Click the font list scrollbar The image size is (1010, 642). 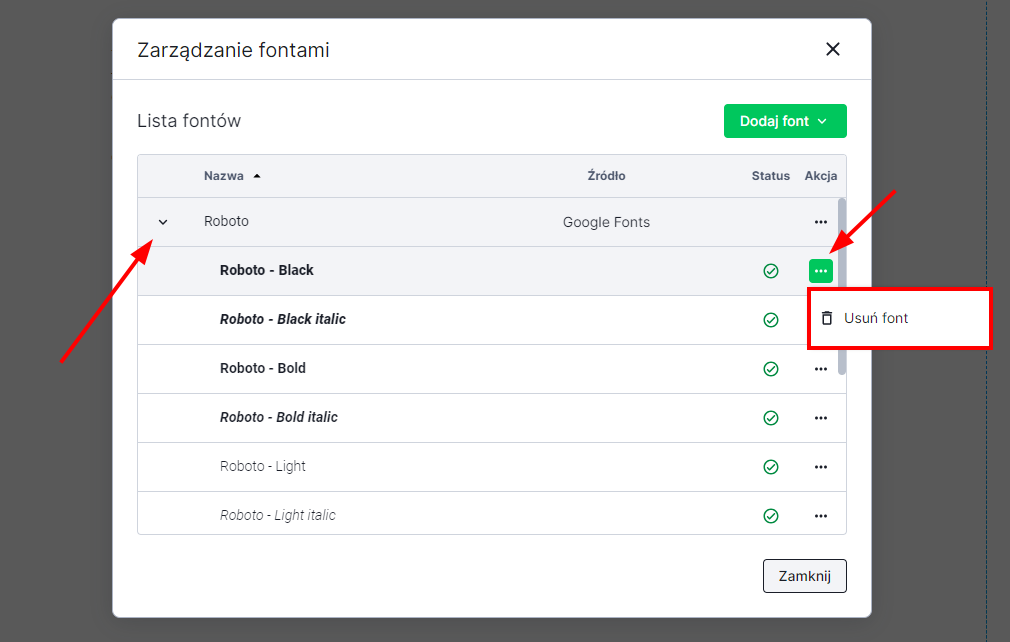842,285
